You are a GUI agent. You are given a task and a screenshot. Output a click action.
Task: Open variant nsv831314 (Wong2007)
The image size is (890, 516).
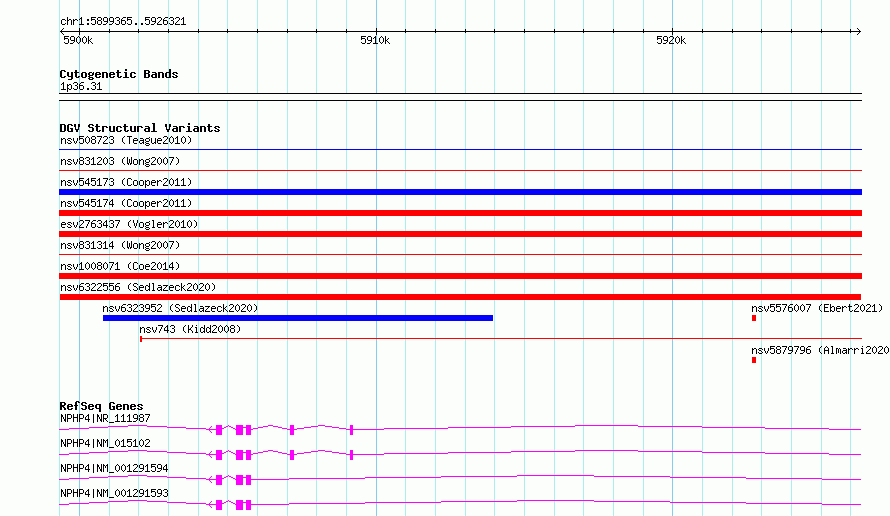click(x=120, y=245)
